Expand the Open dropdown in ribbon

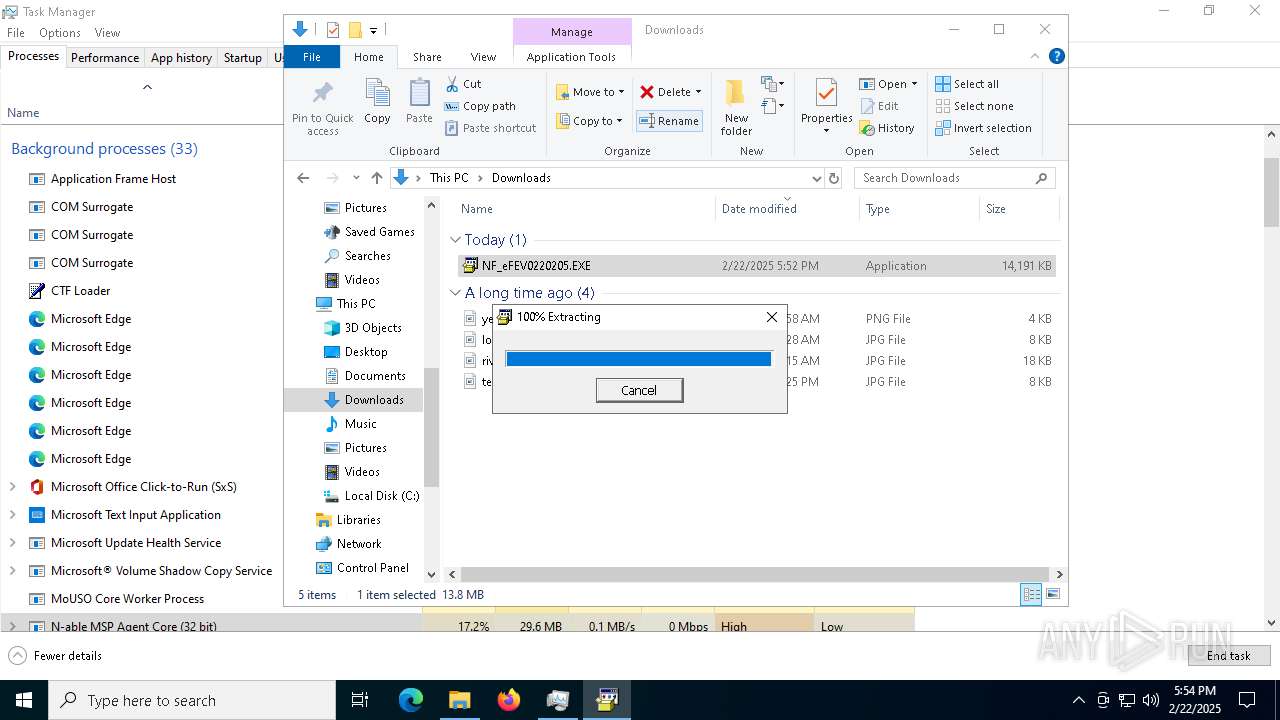(x=914, y=84)
